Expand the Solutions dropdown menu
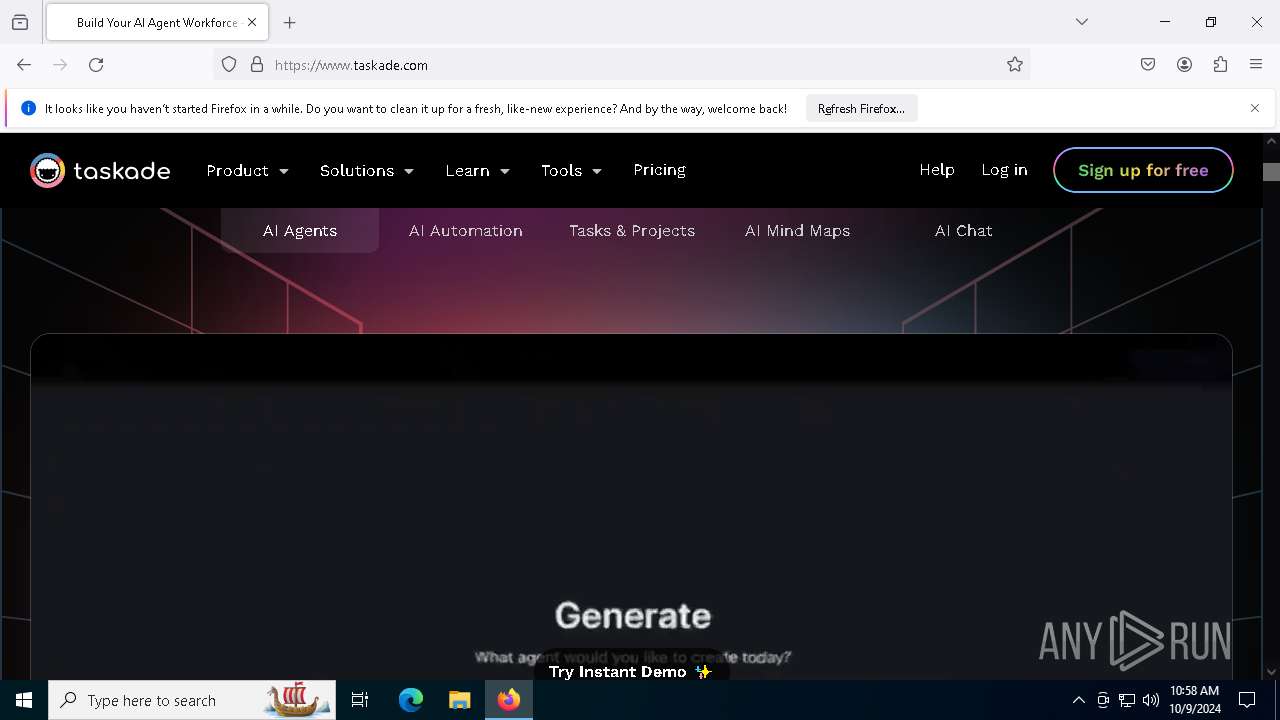The width and height of the screenshot is (1280, 720). [x=367, y=171]
